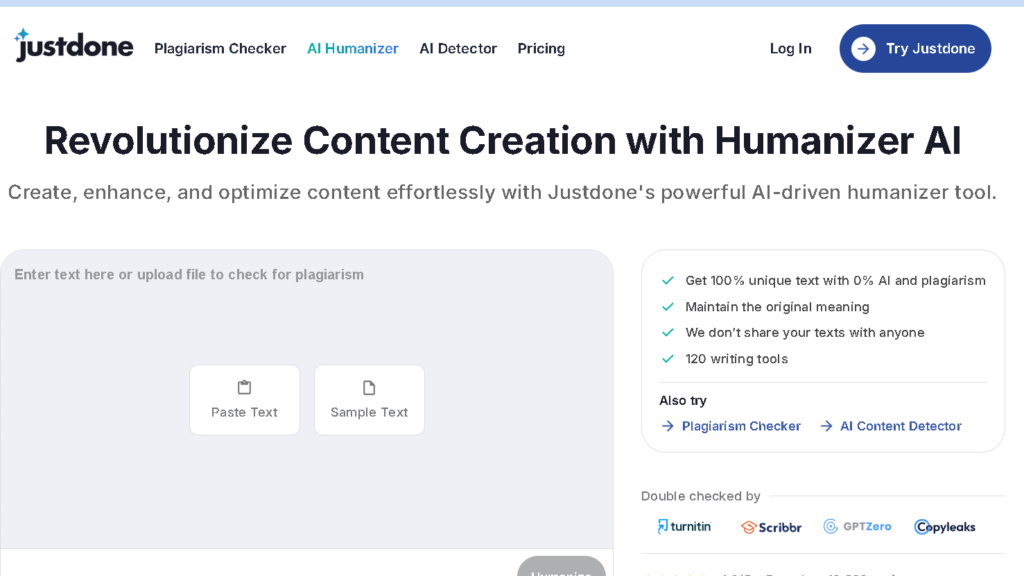Screen dimensions: 1024x576
Task: Open the Pricing page
Action: (541, 49)
